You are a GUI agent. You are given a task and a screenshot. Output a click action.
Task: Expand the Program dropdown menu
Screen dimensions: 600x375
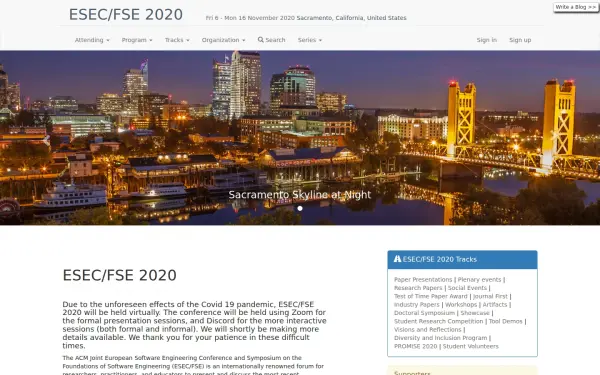coord(137,40)
